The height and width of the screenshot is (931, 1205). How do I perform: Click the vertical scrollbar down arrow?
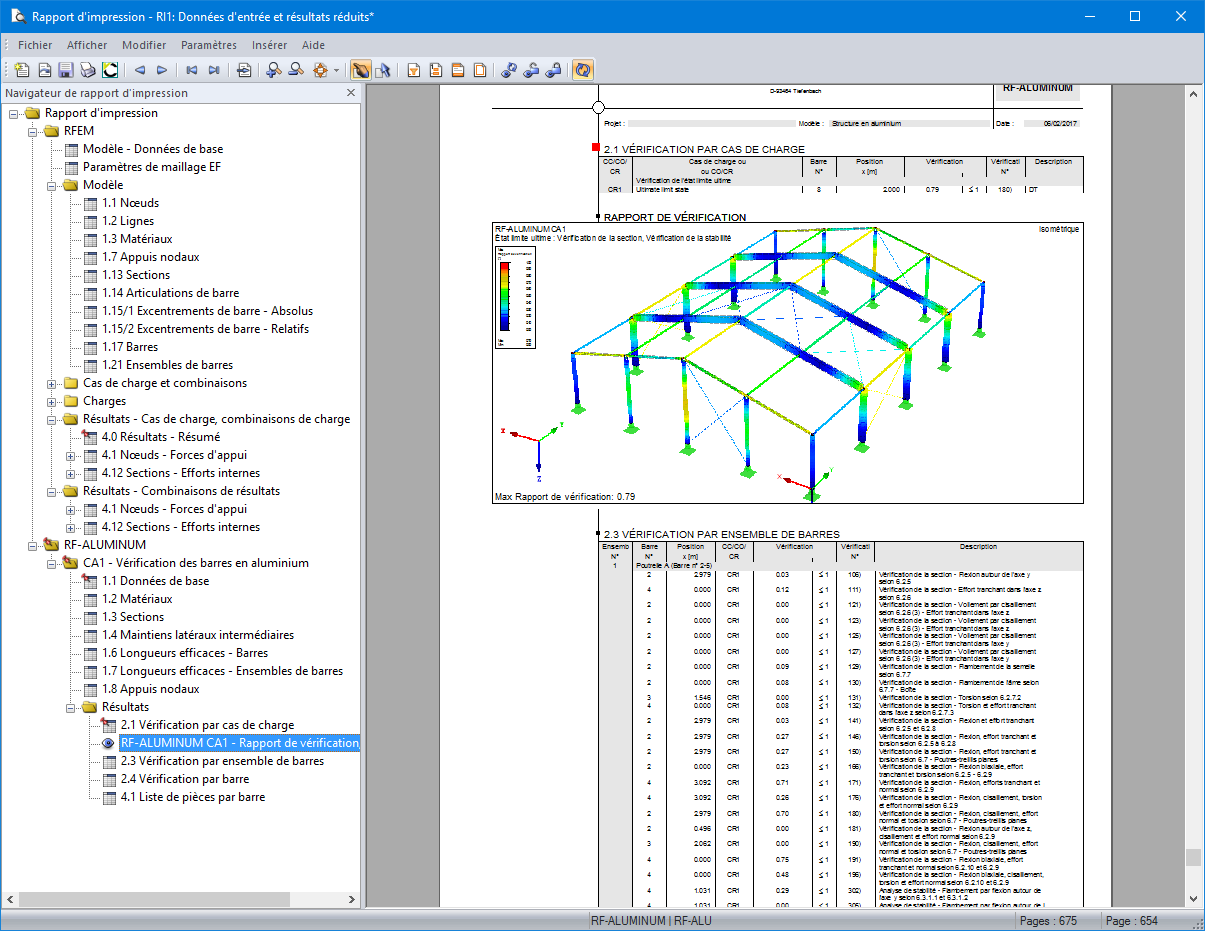coord(1192,899)
